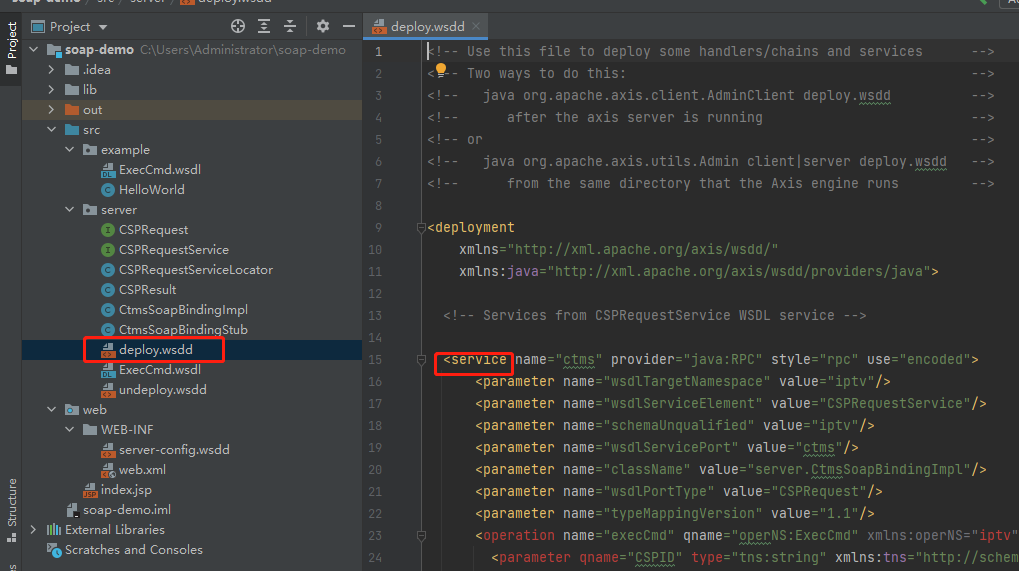Screen dimensions: 1019x571
Task: Click the wsdlTargetNamespace attribute value text
Action: point(686,381)
